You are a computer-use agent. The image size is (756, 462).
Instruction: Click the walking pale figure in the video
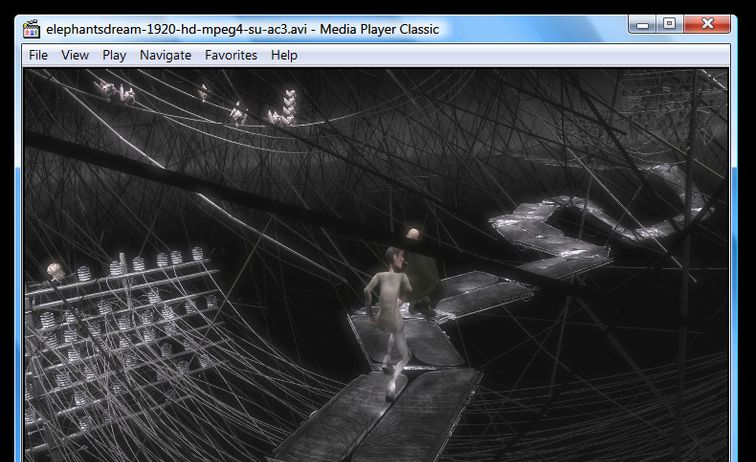point(388,310)
